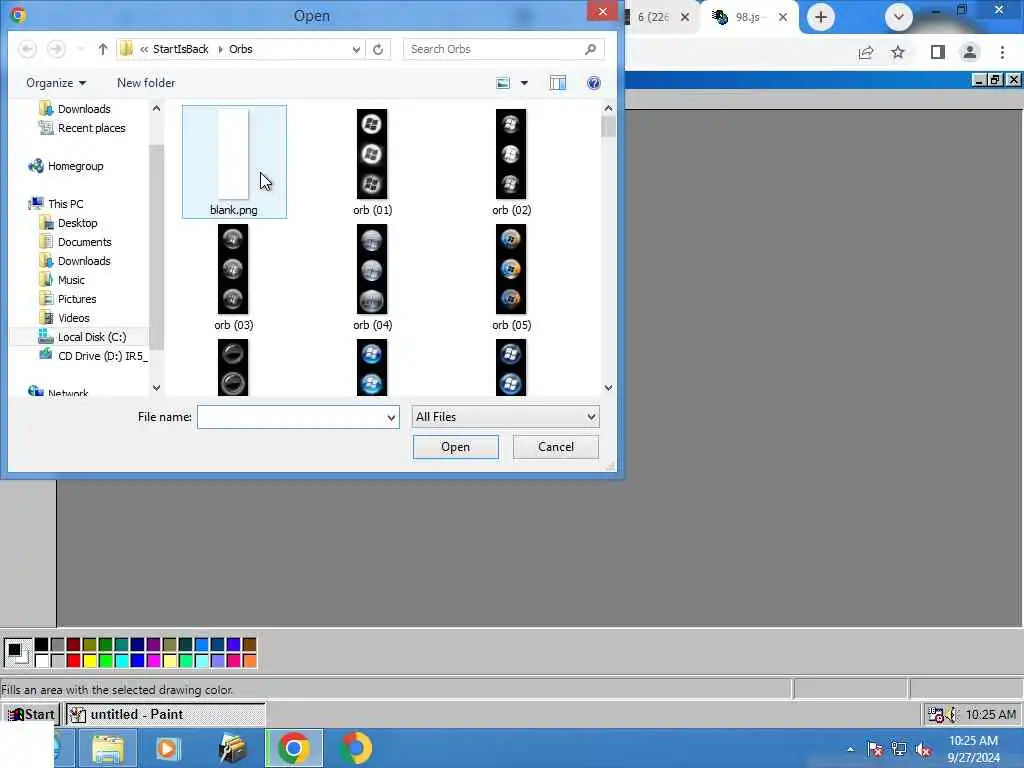Open a new Chrome tab
The height and width of the screenshot is (768, 1024).
pyautogui.click(x=821, y=17)
